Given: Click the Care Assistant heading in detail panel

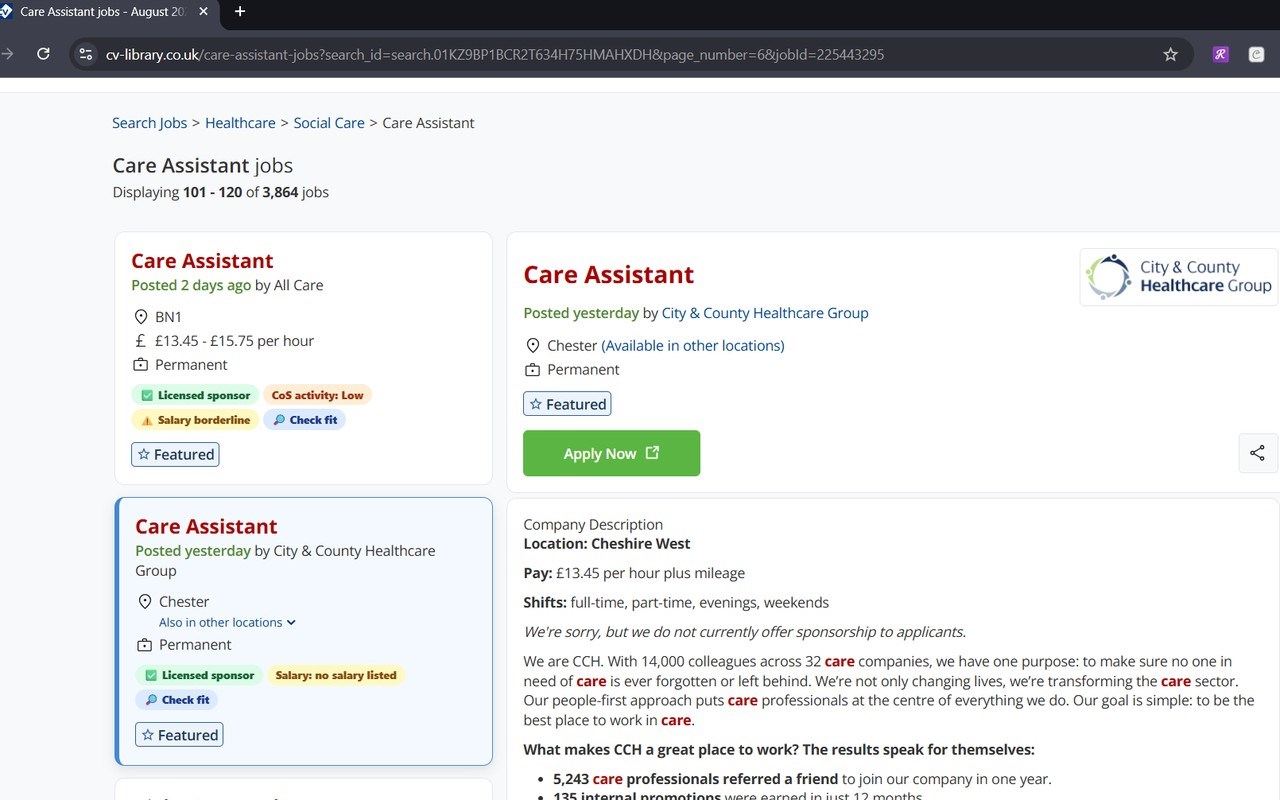Looking at the screenshot, I should point(608,275).
